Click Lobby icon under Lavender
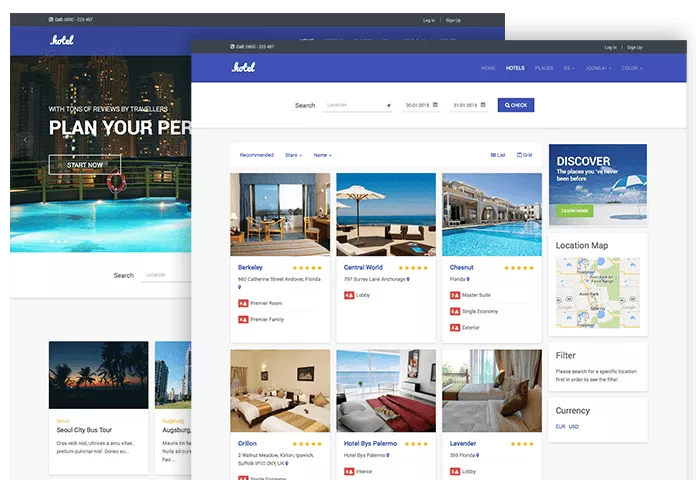This screenshot has width=696, height=480. point(455,472)
